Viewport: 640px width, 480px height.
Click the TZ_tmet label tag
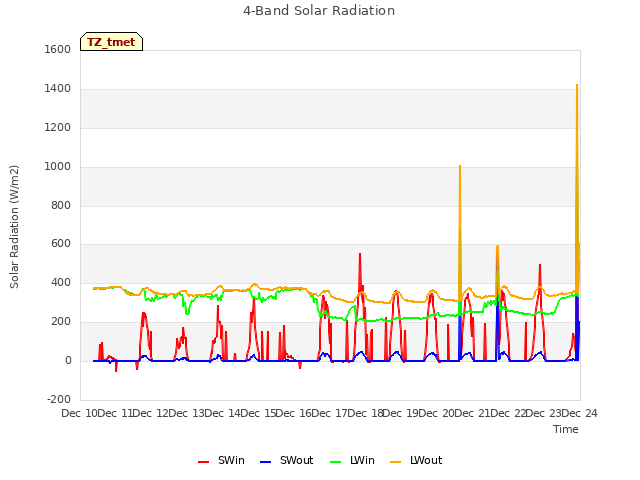111,42
